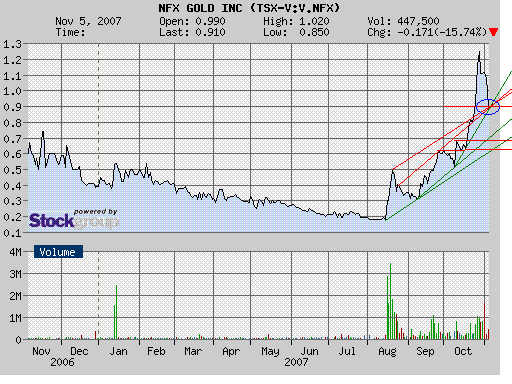Image resolution: width=512 pixels, height=384 pixels.
Task: Click the 2M volume axis label
Action: (15, 296)
